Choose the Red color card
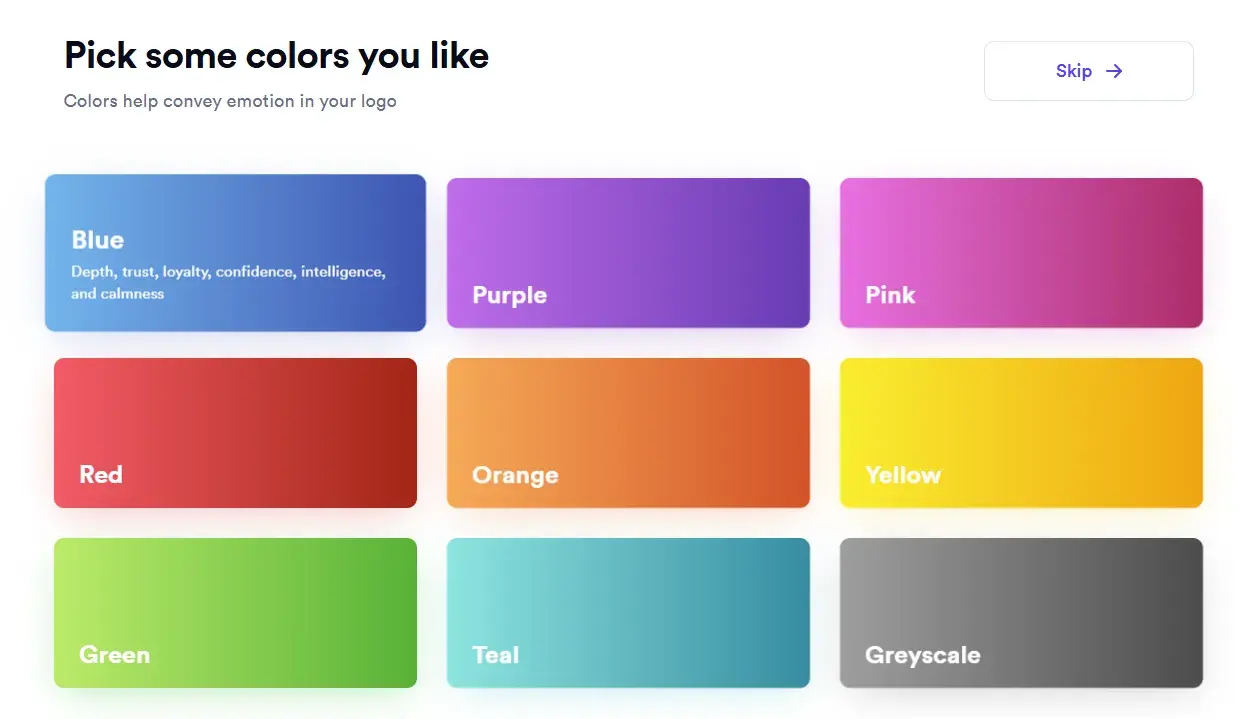Screen dimensions: 1251x719 tap(235, 432)
